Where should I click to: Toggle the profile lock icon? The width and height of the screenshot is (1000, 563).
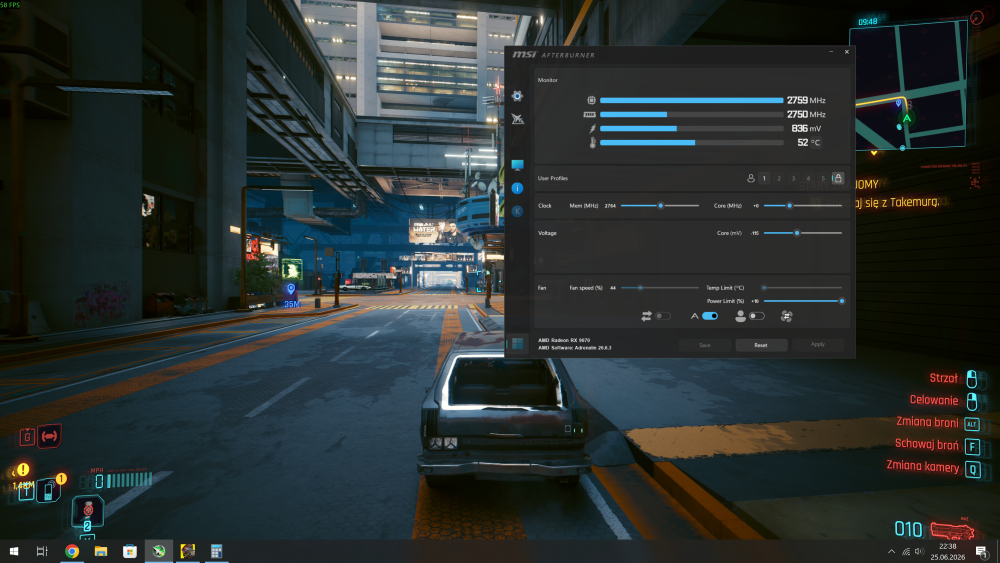tap(838, 179)
